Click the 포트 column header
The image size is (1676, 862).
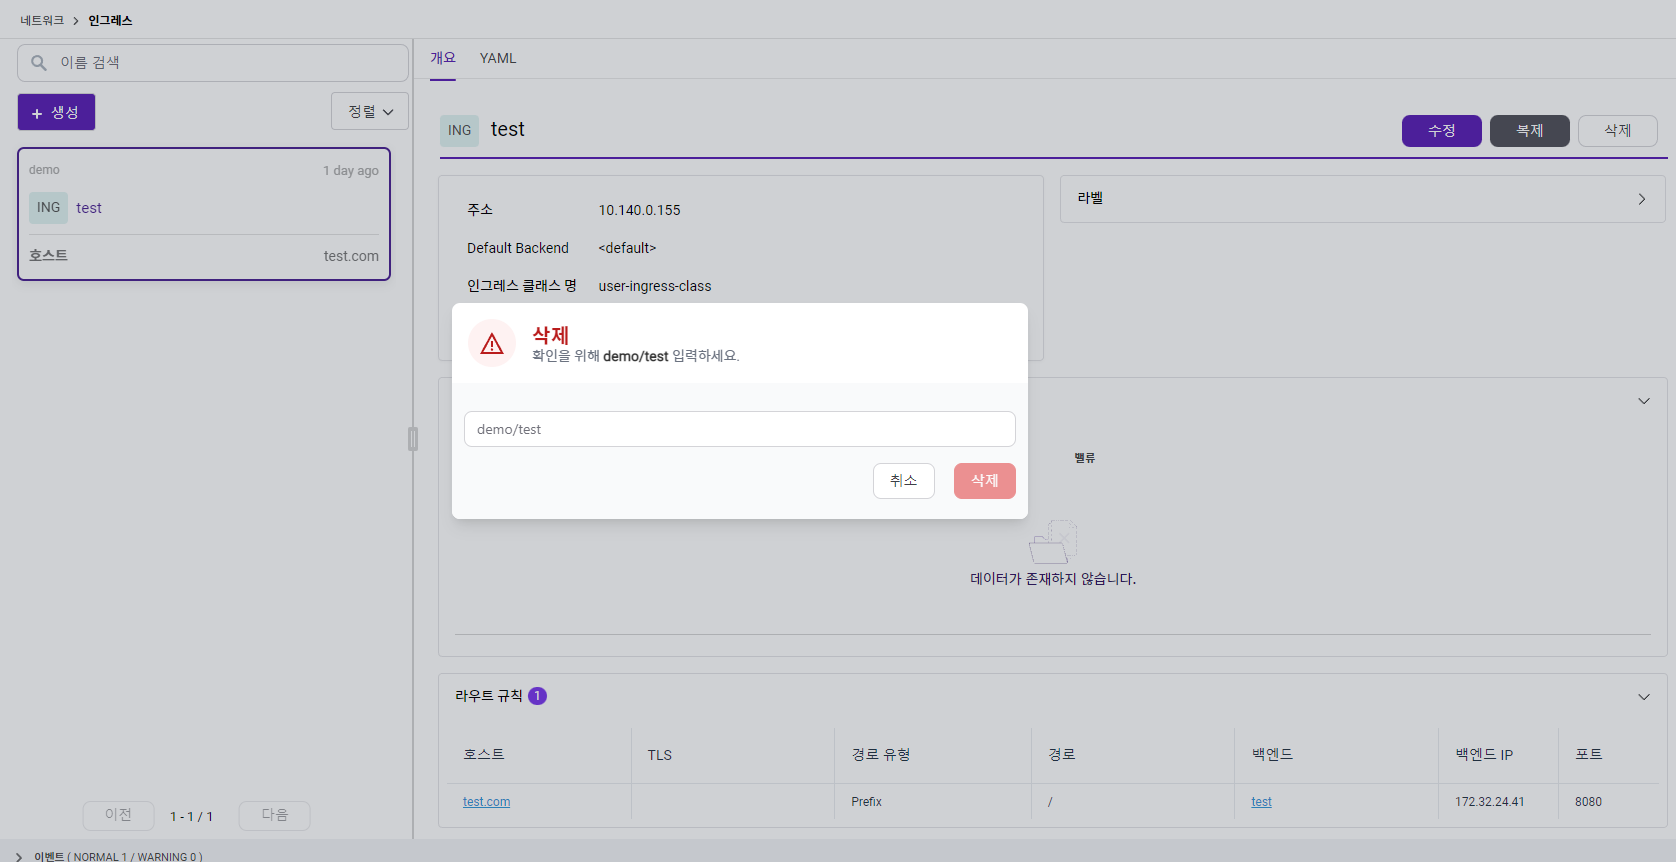click(1588, 755)
